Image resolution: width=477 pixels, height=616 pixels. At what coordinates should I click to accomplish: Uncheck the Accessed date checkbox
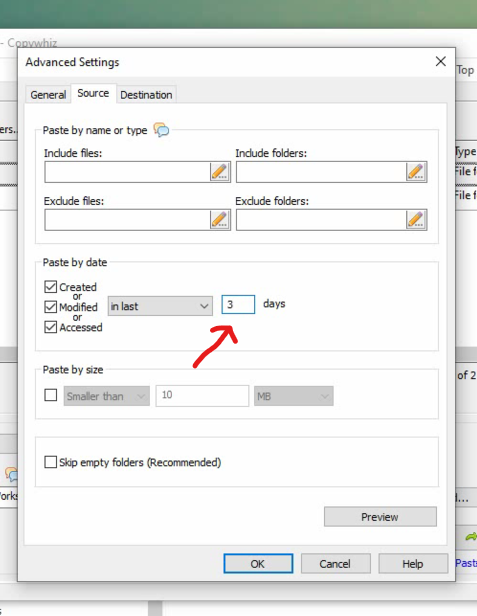50,327
